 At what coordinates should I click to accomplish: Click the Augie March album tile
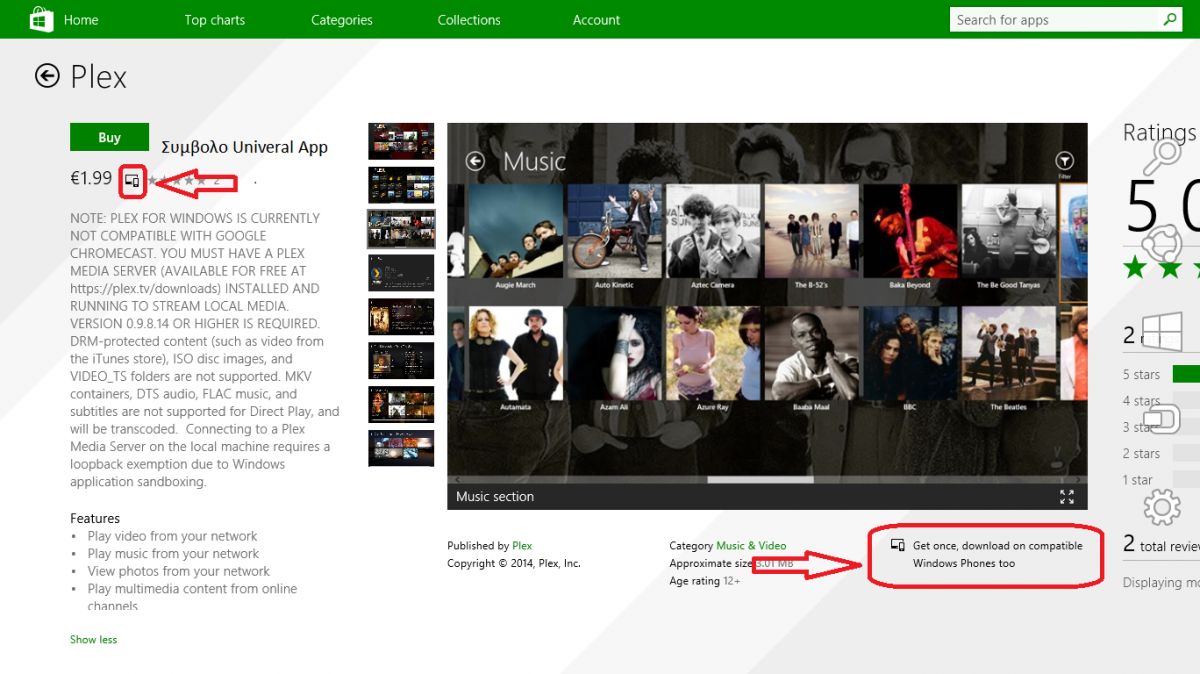tap(515, 237)
